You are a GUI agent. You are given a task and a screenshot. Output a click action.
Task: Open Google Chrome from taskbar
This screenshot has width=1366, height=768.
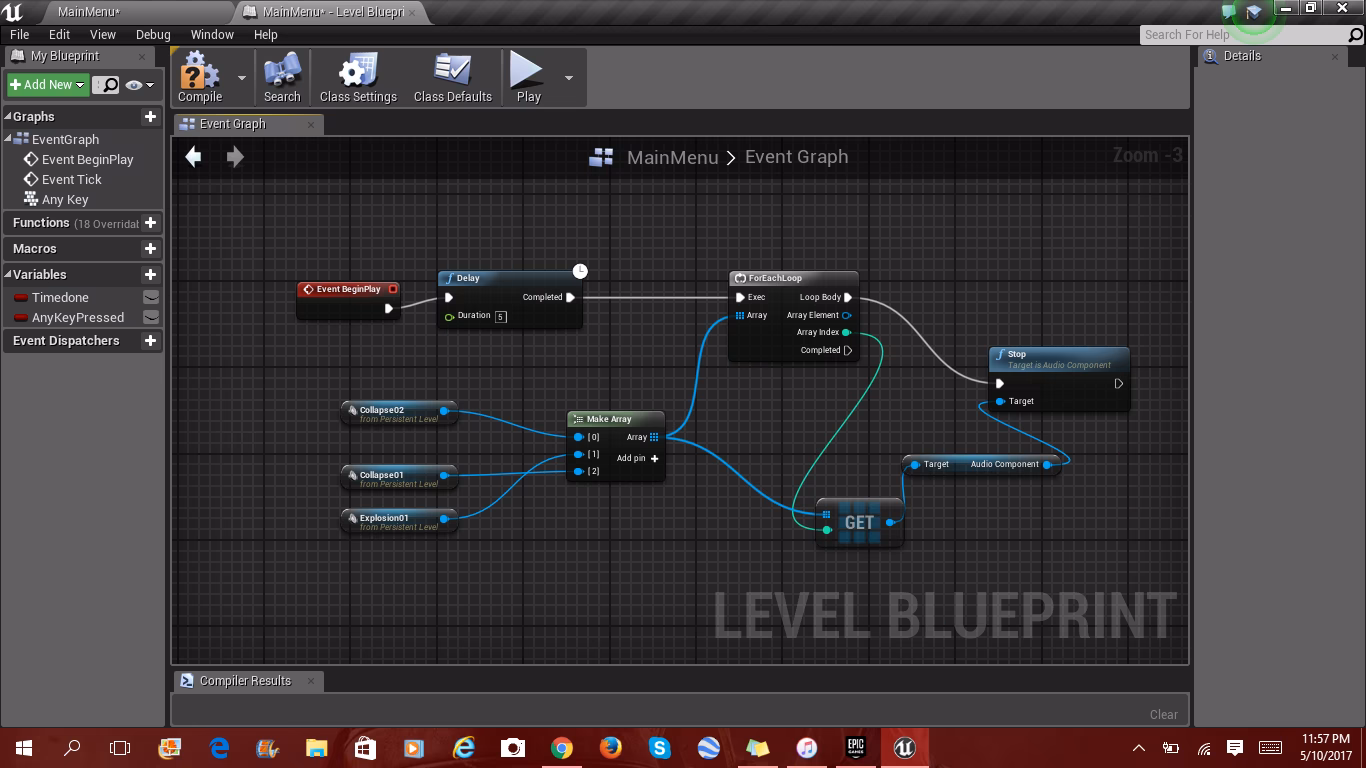pyautogui.click(x=561, y=748)
